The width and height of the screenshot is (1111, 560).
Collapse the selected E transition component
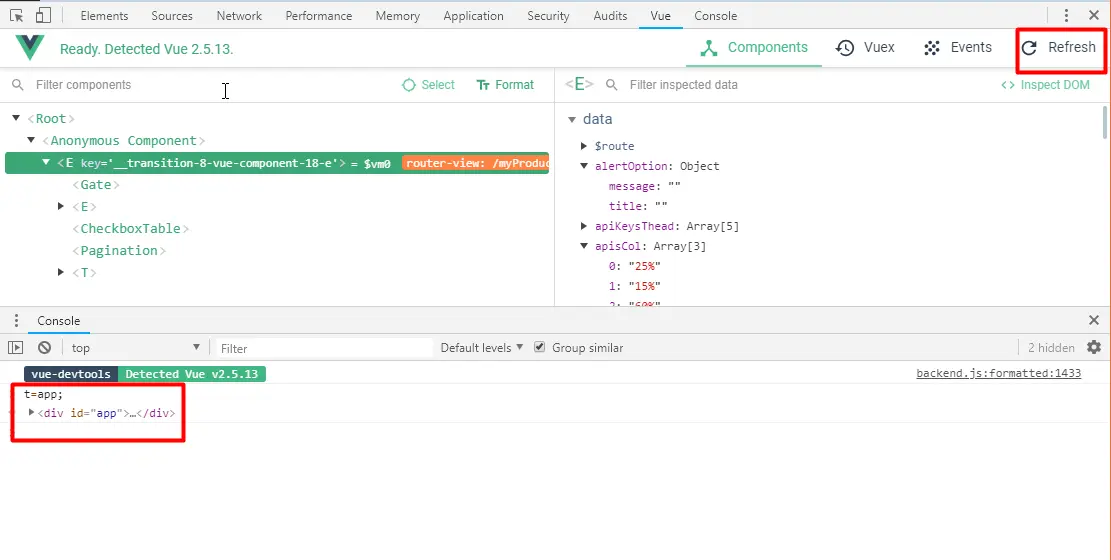(46, 162)
